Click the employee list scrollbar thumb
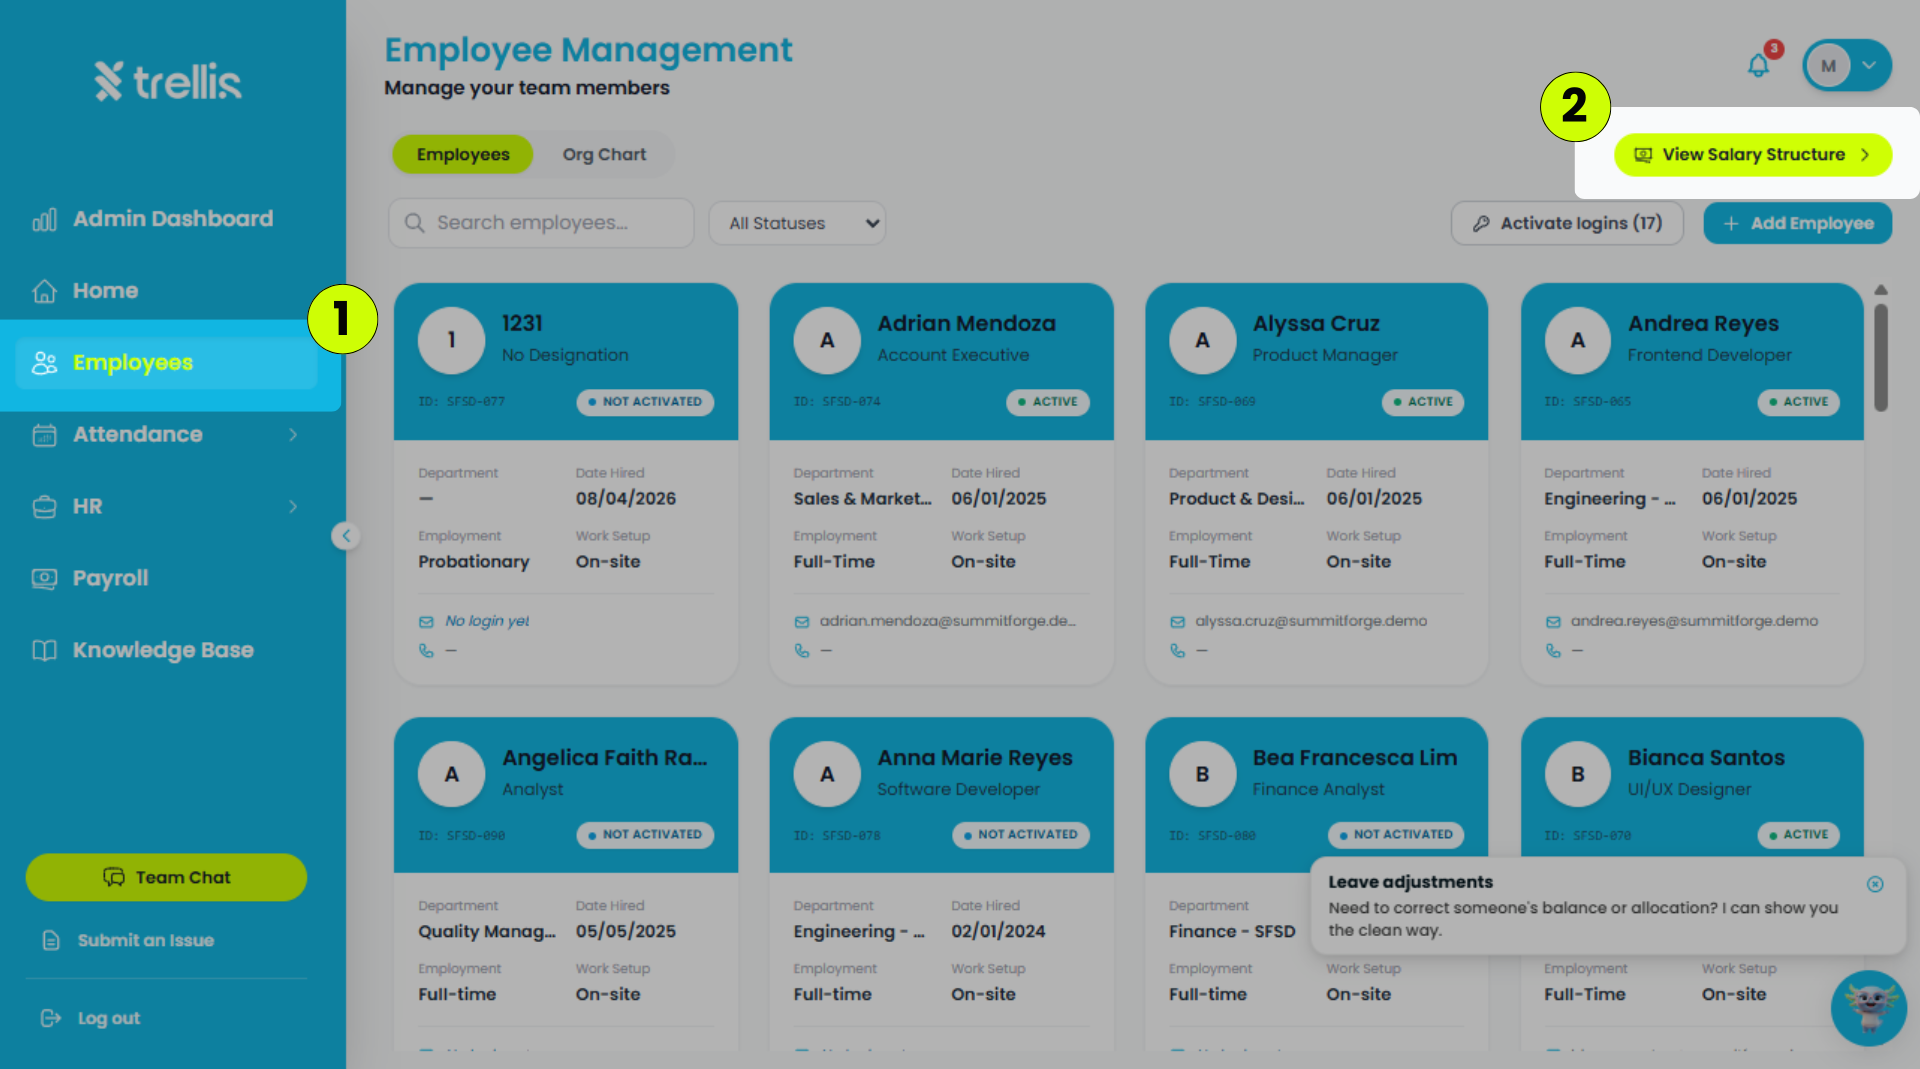The image size is (1920, 1069). point(1880,357)
